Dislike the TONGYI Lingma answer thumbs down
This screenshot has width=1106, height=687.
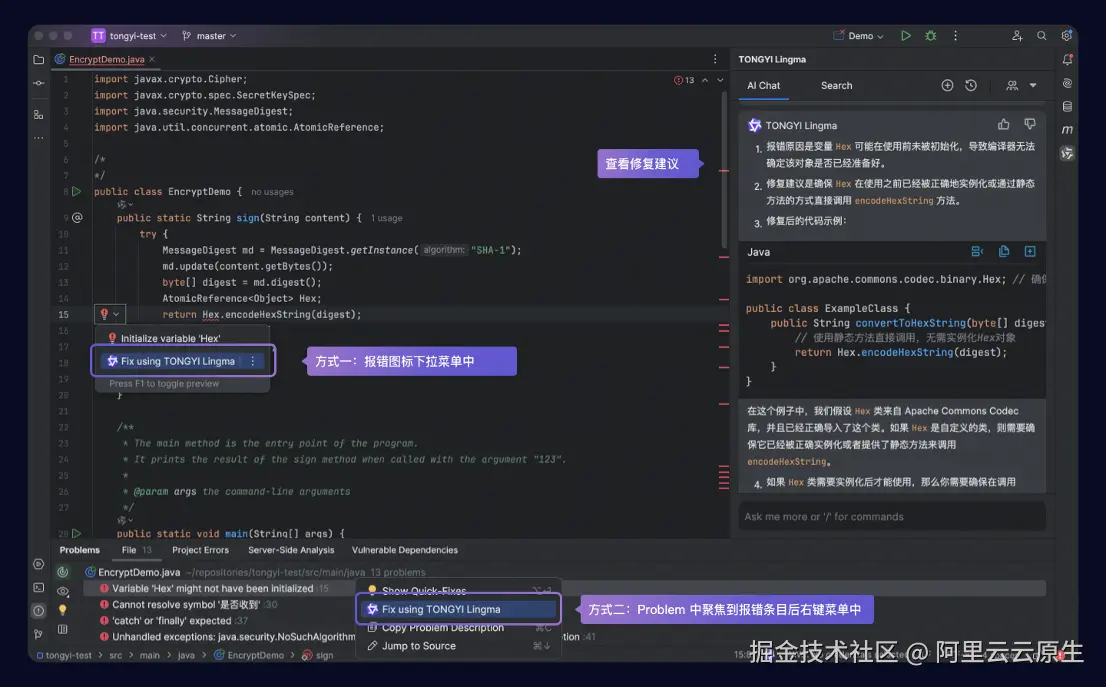click(1030, 125)
